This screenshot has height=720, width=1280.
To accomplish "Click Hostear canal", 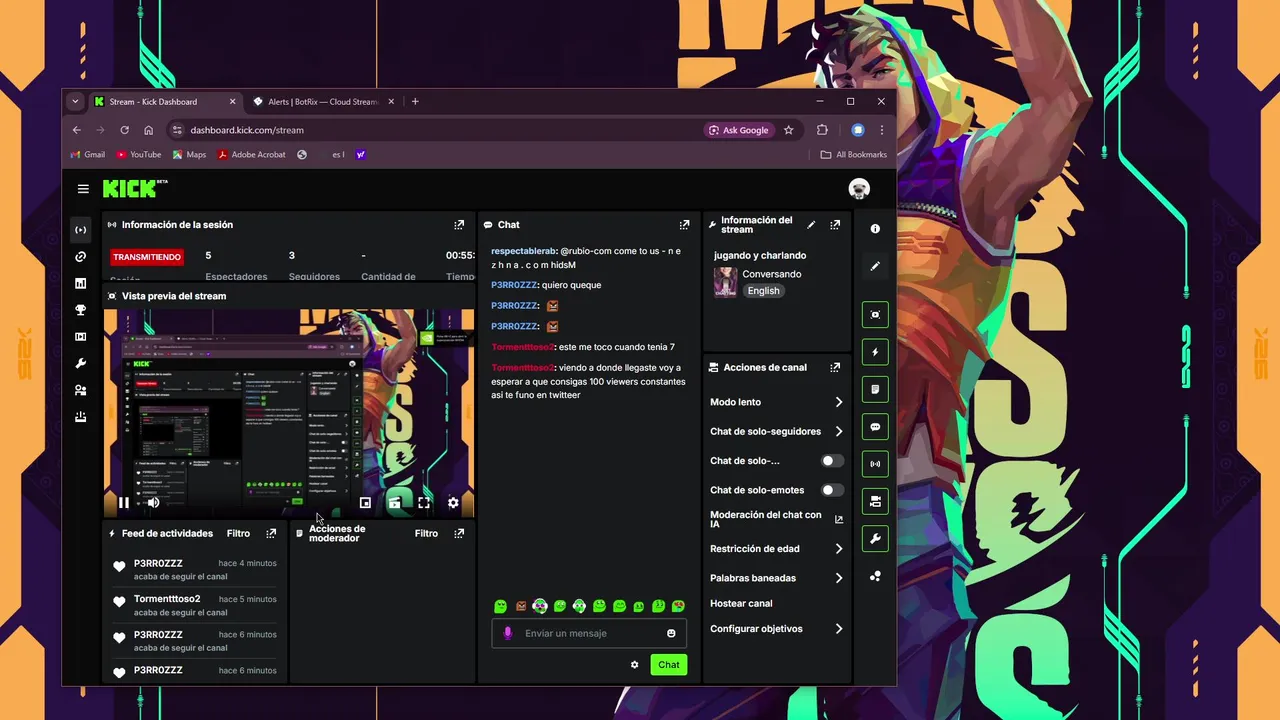I will pyautogui.click(x=741, y=604).
